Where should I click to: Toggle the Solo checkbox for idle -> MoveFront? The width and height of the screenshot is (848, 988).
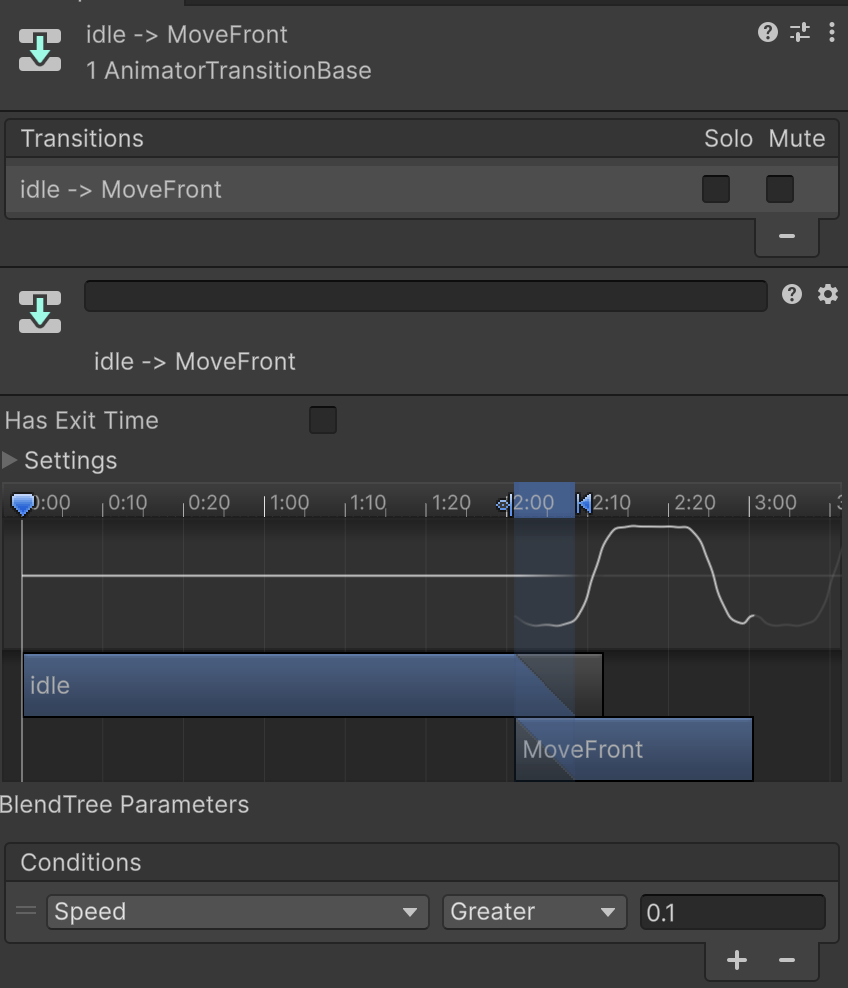(x=716, y=189)
